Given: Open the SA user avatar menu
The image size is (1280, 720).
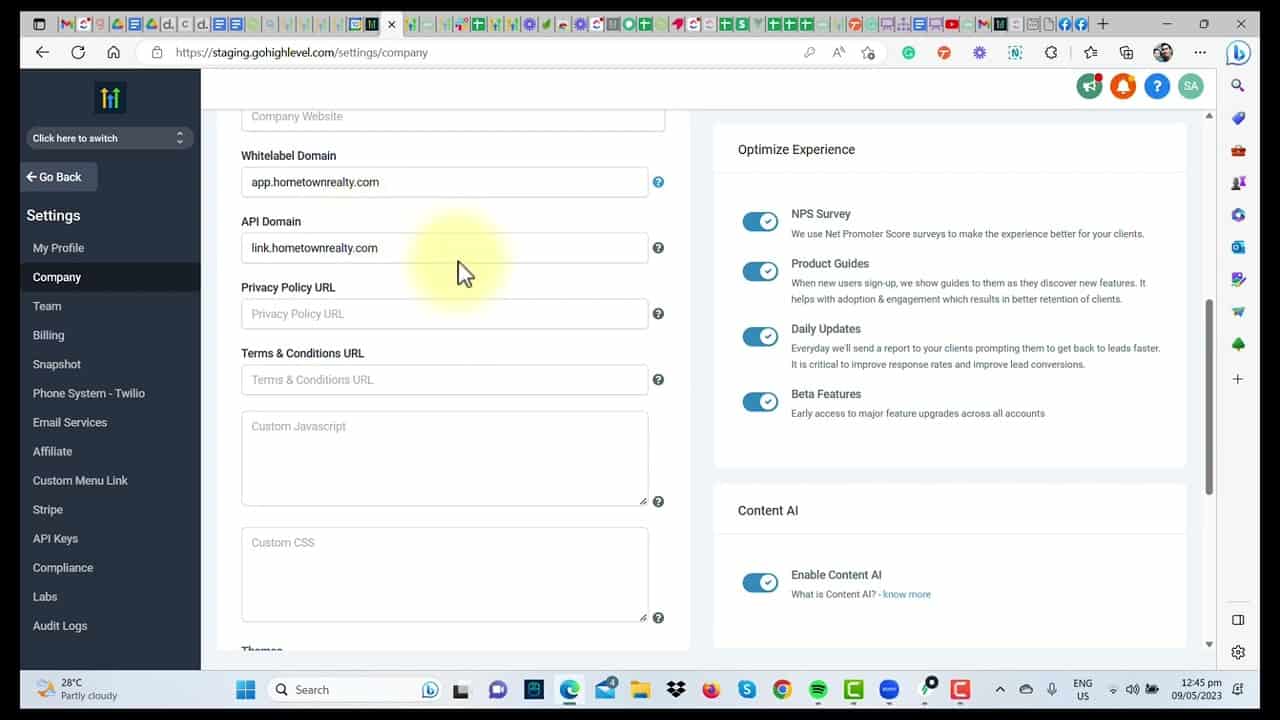Looking at the screenshot, I should point(1190,87).
